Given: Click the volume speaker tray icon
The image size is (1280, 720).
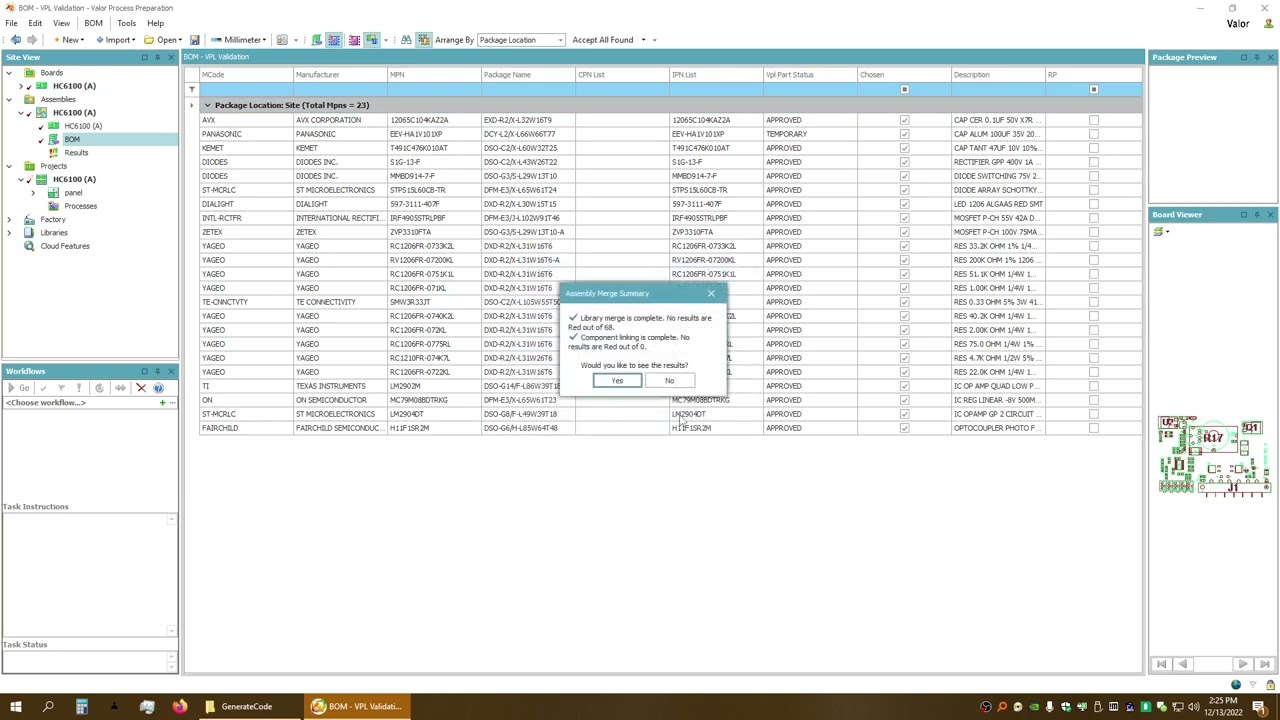Looking at the screenshot, I should pyautogui.click(x=1194, y=707).
